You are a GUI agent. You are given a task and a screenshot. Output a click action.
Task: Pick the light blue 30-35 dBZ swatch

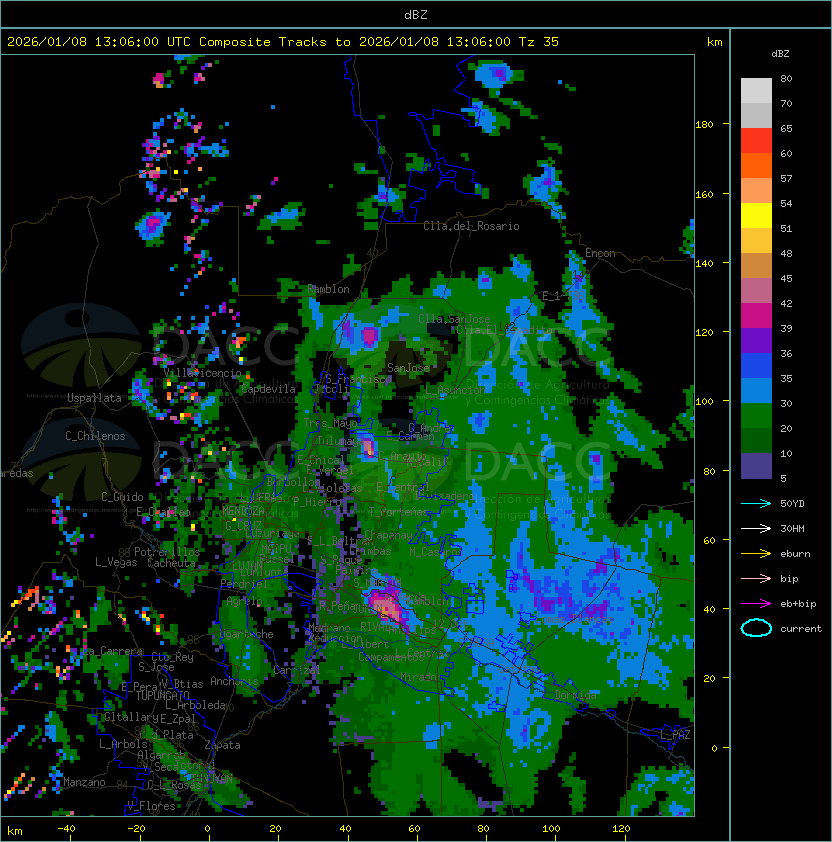click(756, 390)
